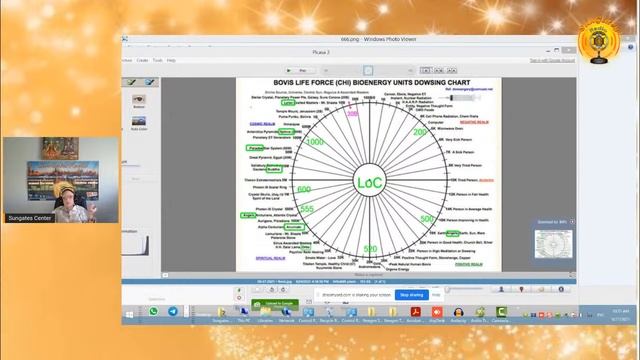Image resolution: width=640 pixels, height=360 pixels.
Task: Switch to the second editing tab with the brush
Action: (x=150, y=82)
